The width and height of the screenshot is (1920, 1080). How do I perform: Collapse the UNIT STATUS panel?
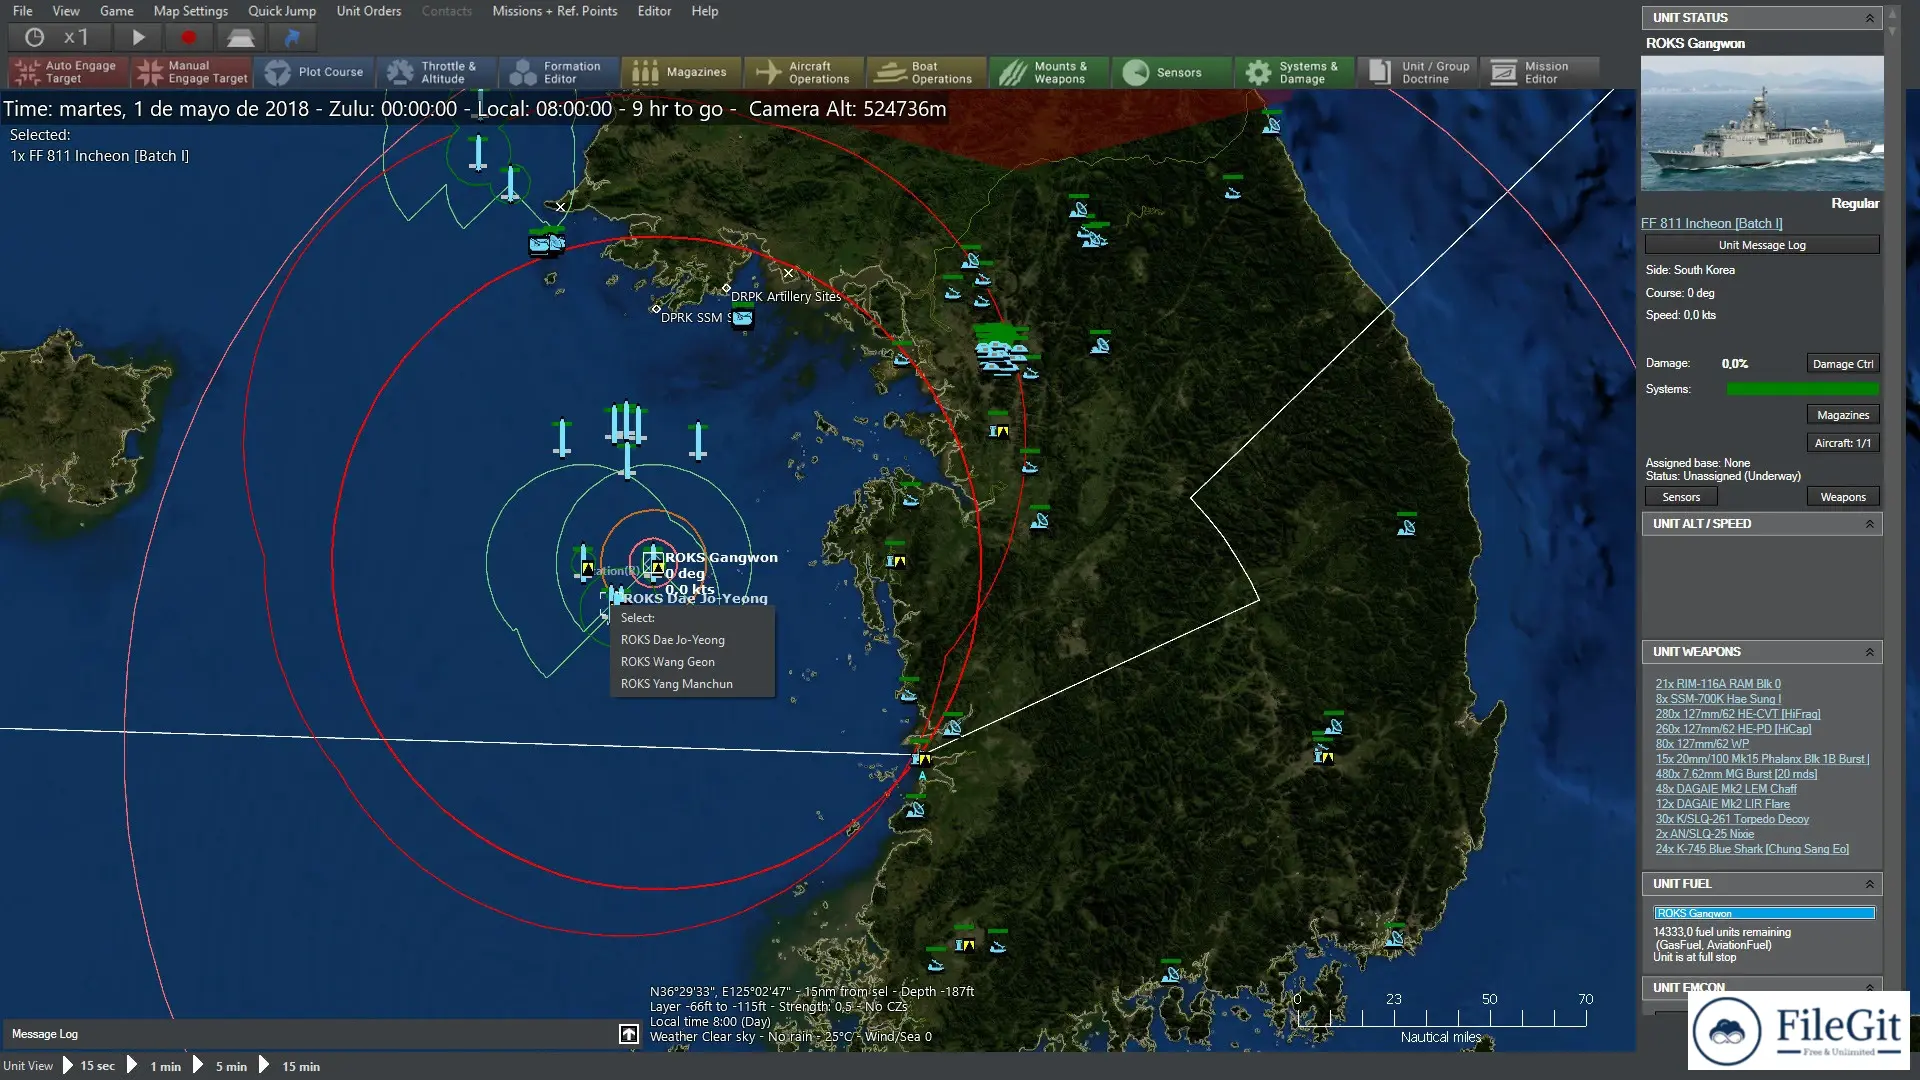[x=1869, y=18]
